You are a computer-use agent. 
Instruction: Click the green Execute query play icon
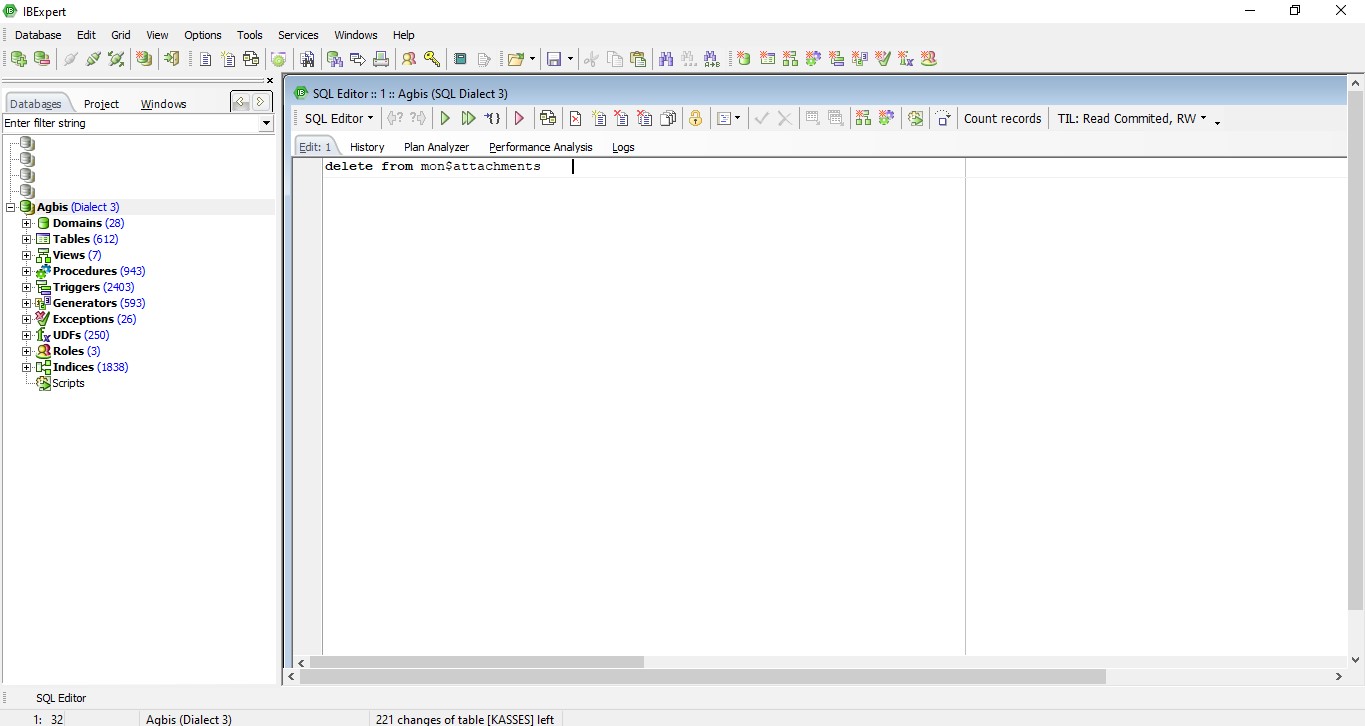446,118
